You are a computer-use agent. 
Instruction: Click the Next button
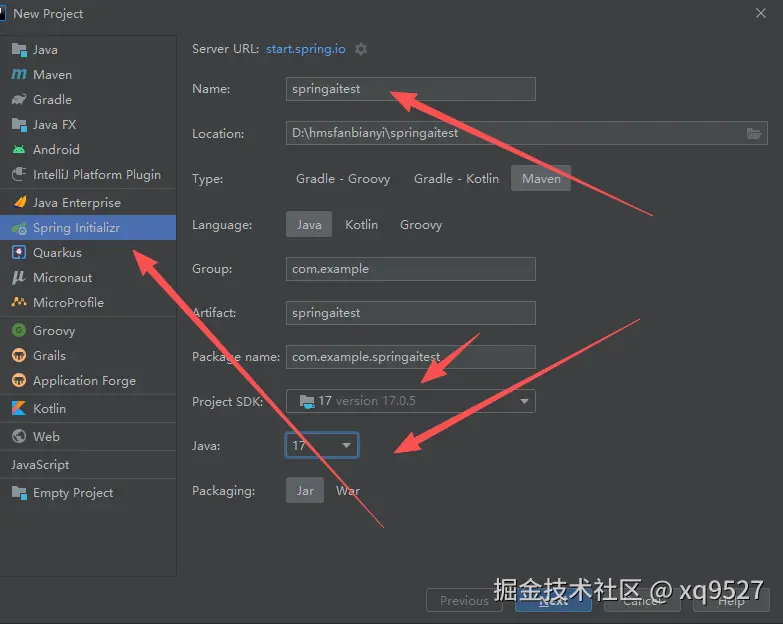(x=553, y=600)
